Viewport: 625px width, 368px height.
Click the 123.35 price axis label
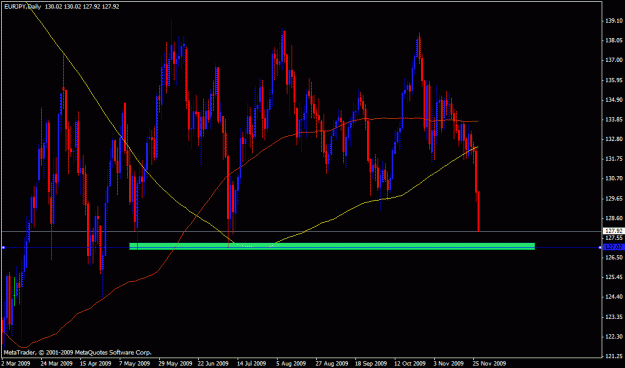614,317
